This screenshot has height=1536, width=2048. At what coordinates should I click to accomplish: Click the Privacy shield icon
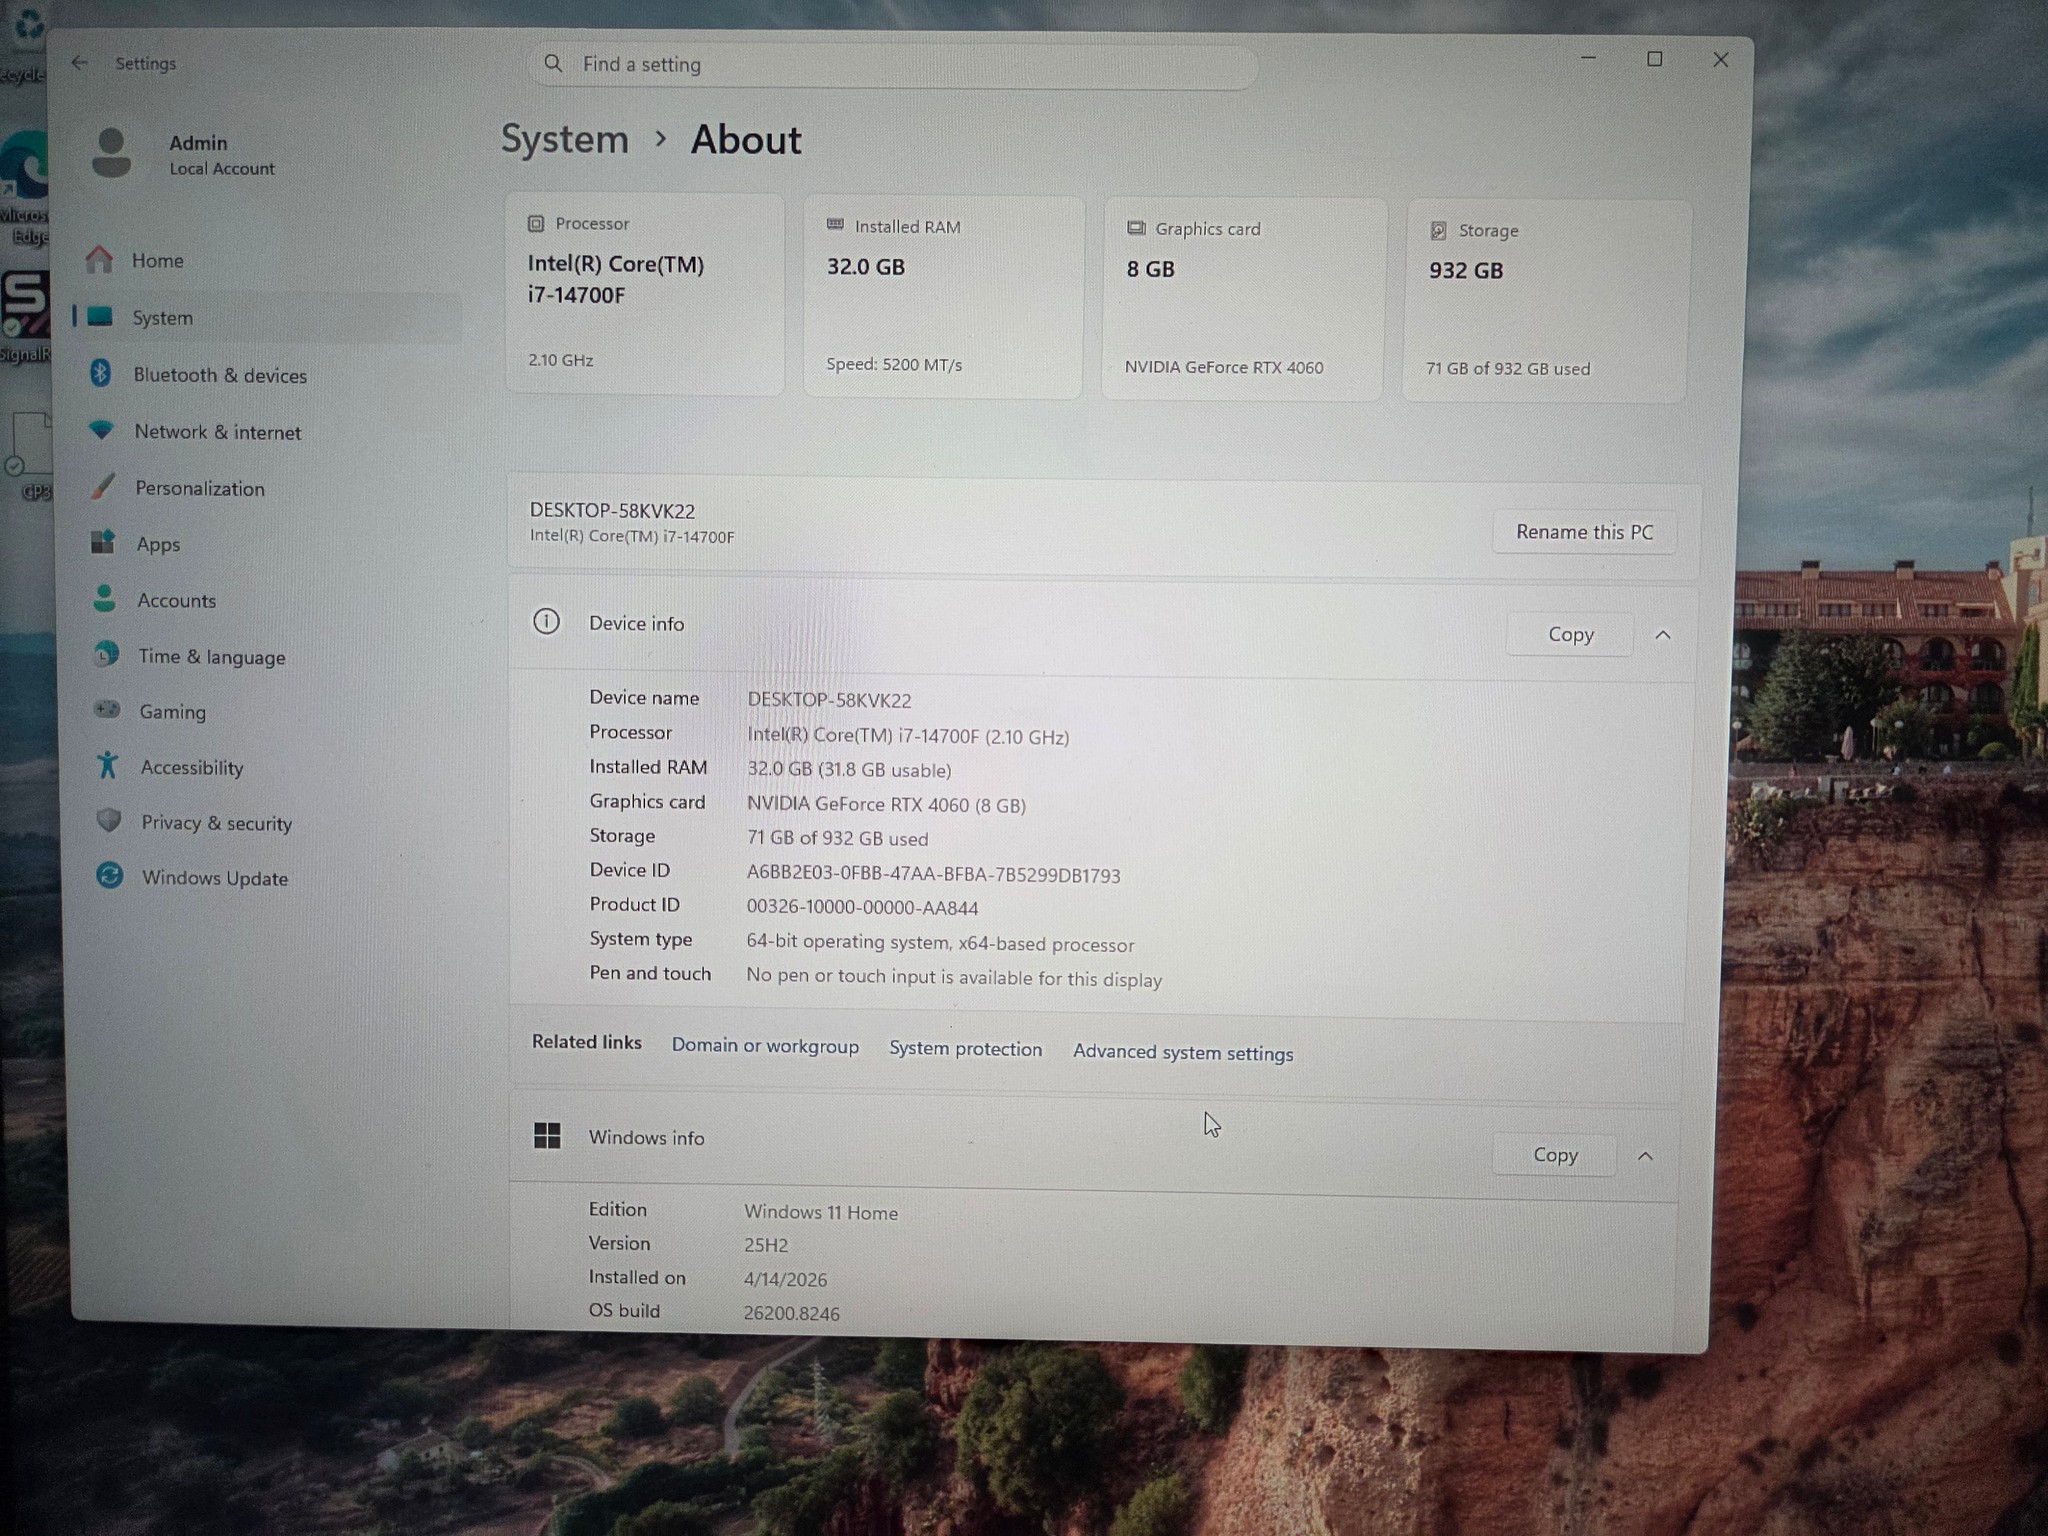tap(109, 821)
